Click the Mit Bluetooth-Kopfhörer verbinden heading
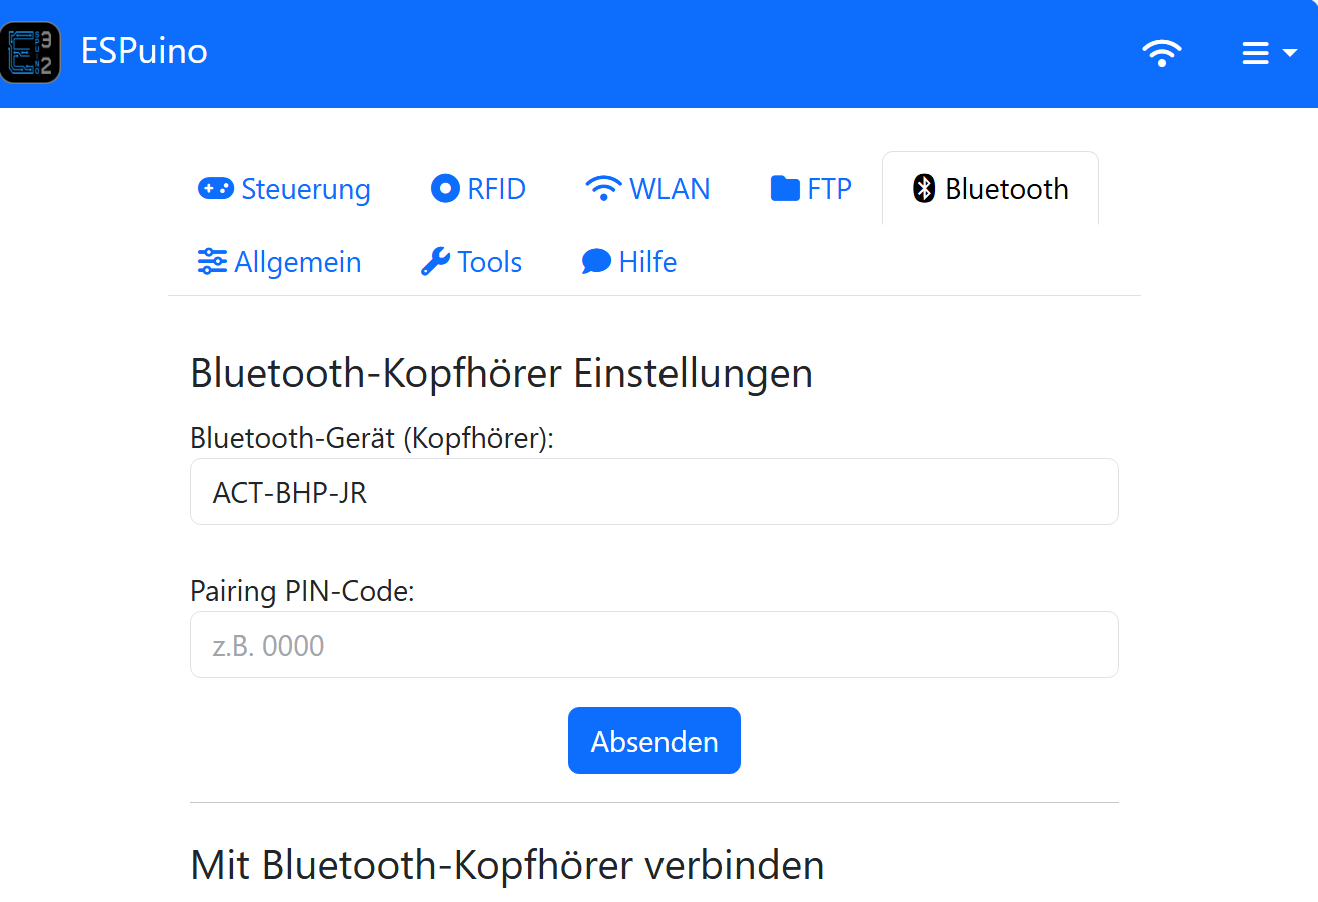This screenshot has width=1318, height=902. click(x=507, y=865)
